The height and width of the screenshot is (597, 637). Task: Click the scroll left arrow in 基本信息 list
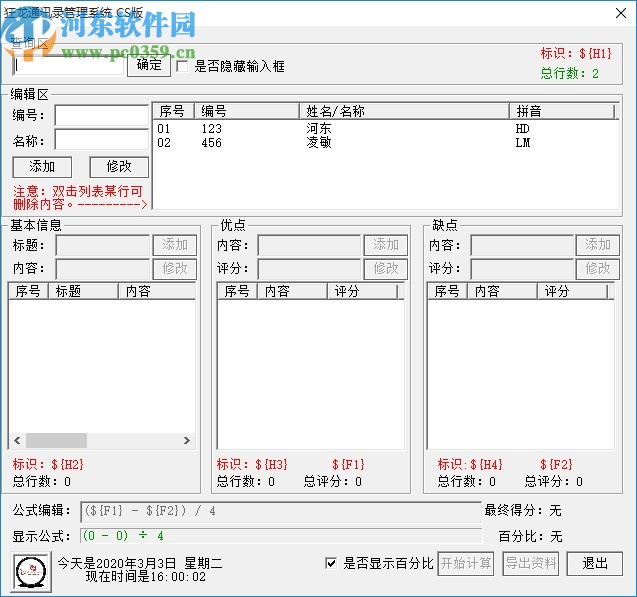(17, 440)
